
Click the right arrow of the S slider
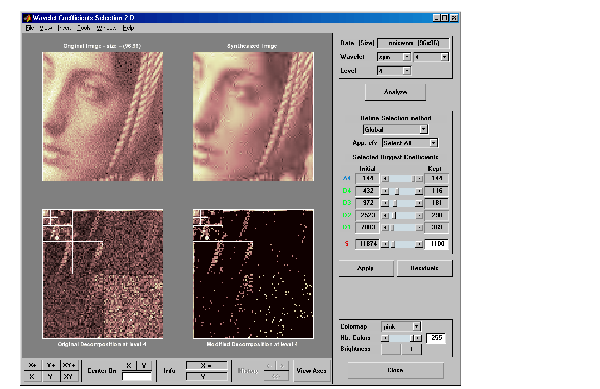click(419, 244)
